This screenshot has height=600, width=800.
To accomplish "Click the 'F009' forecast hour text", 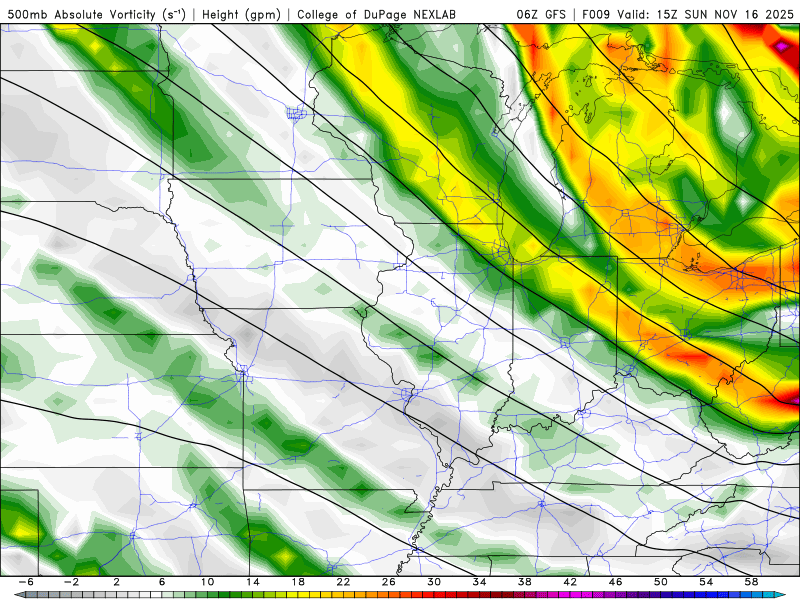I will point(596,15).
